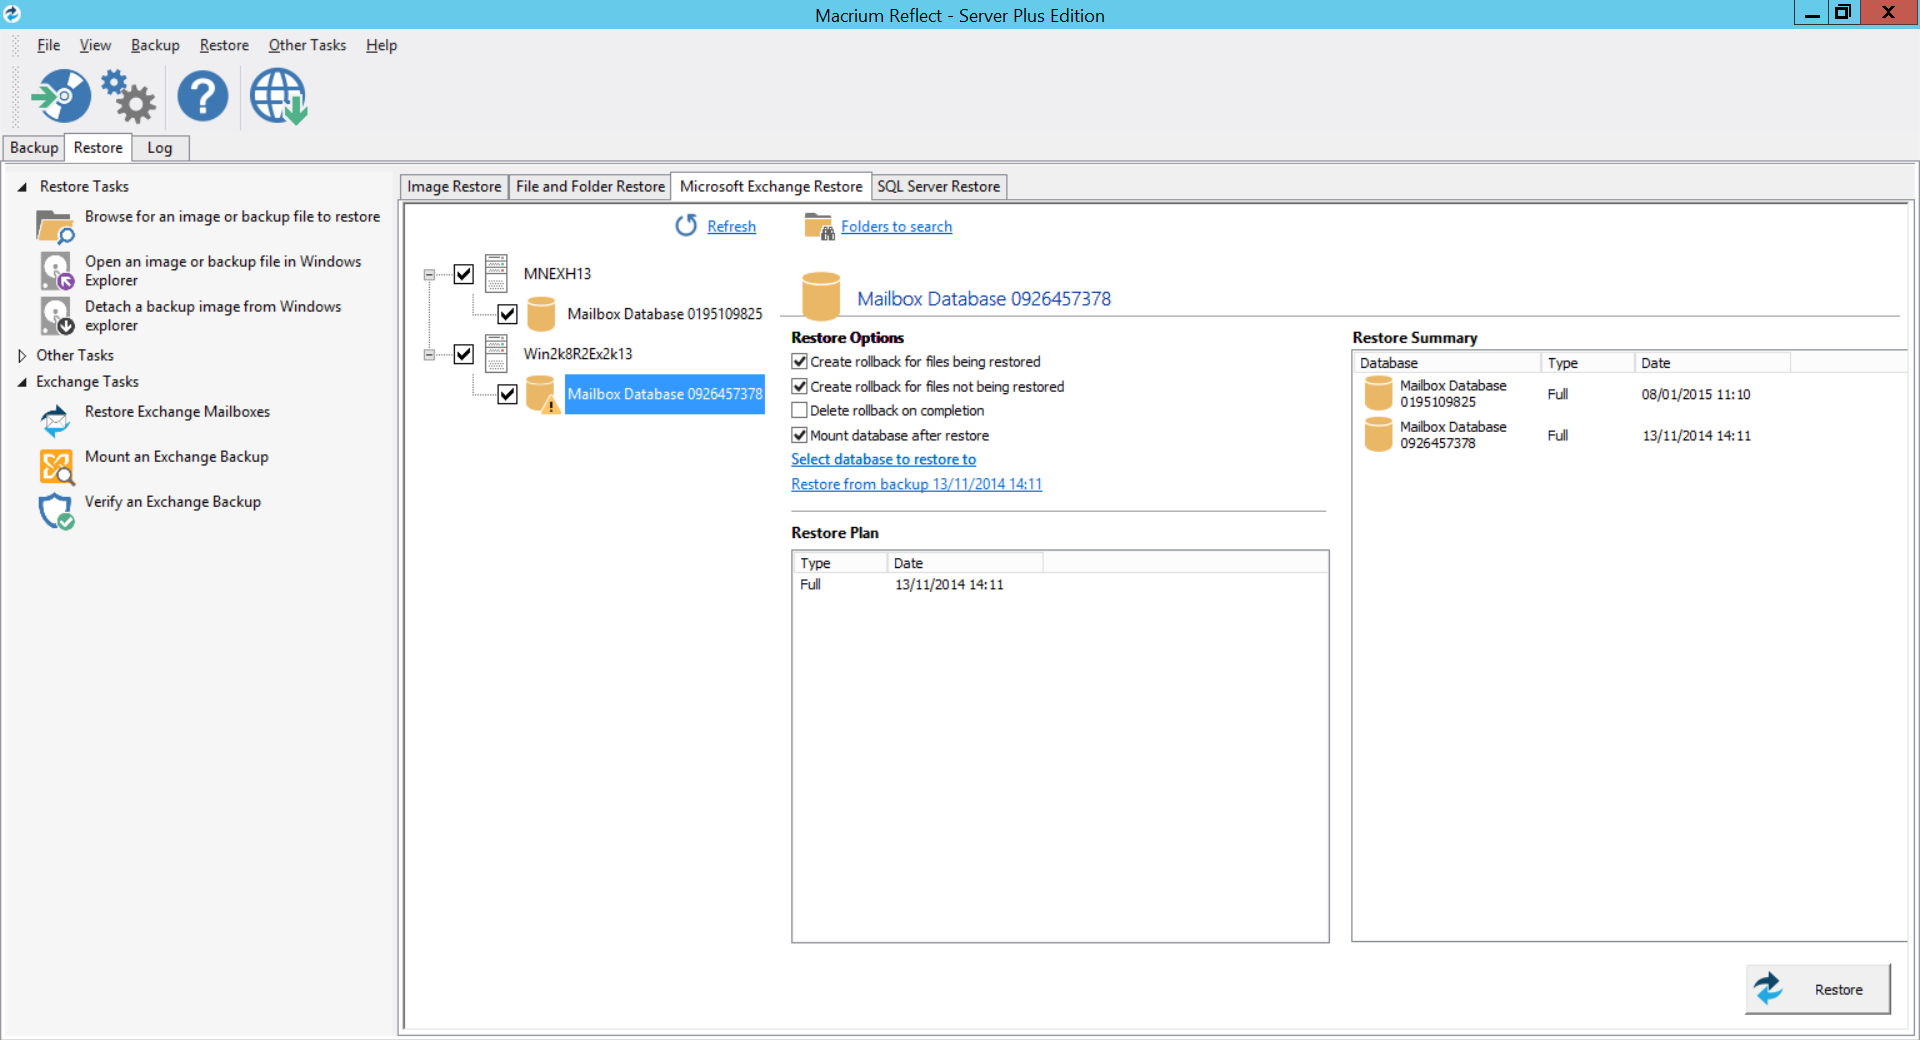The image size is (1920, 1040).
Task: Click the browse image folder icon
Action: pyautogui.click(x=55, y=227)
